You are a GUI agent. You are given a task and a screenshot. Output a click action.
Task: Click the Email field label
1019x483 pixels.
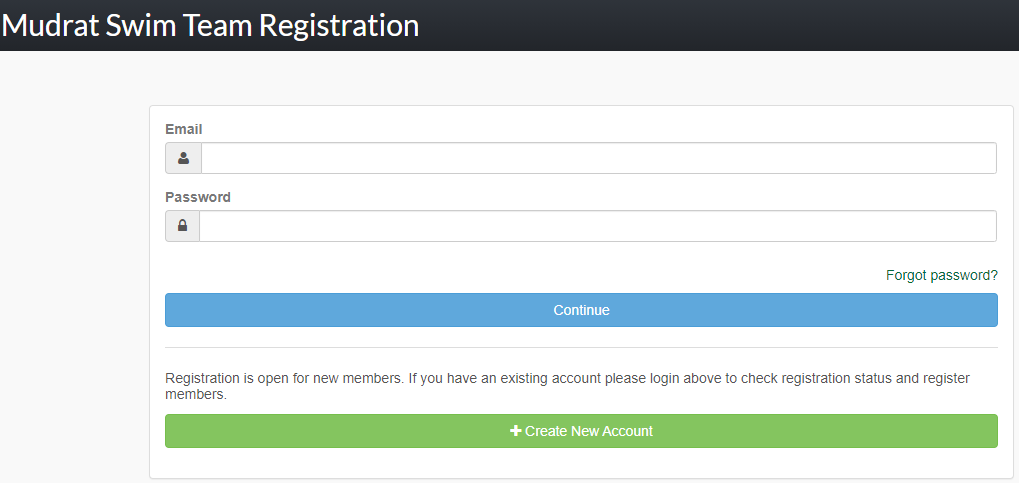184,129
